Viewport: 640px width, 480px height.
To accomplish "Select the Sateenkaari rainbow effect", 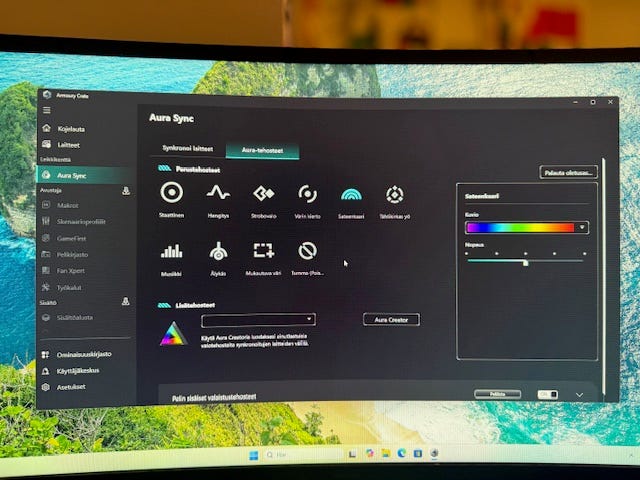I will [x=351, y=202].
